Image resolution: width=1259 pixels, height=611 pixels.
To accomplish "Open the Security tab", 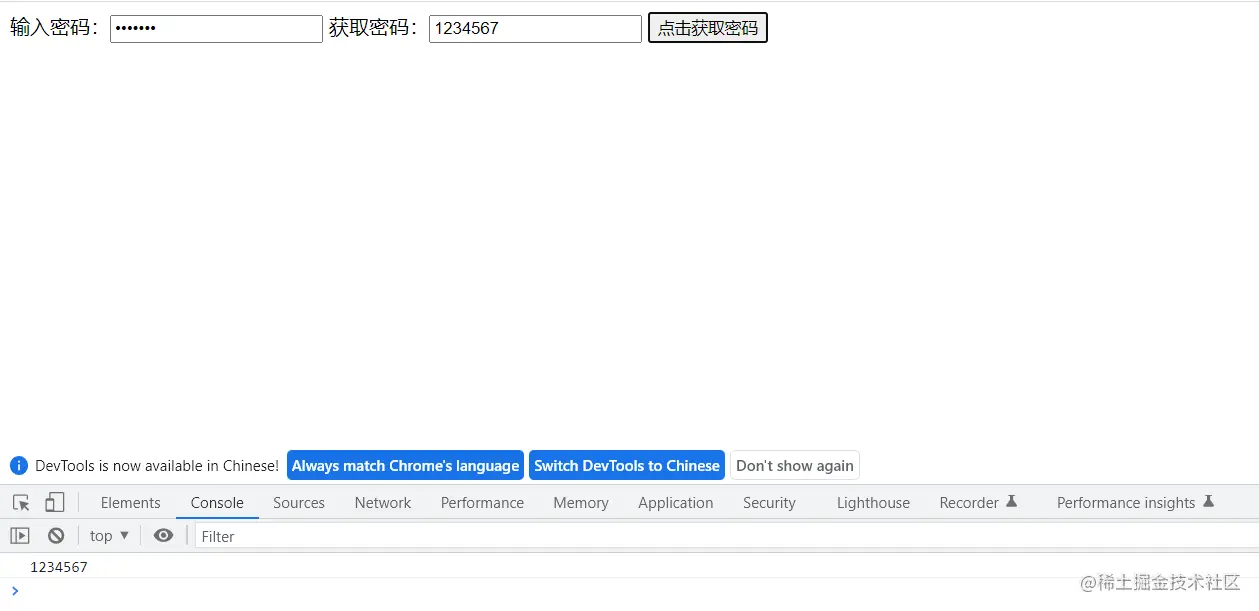I will tap(769, 503).
